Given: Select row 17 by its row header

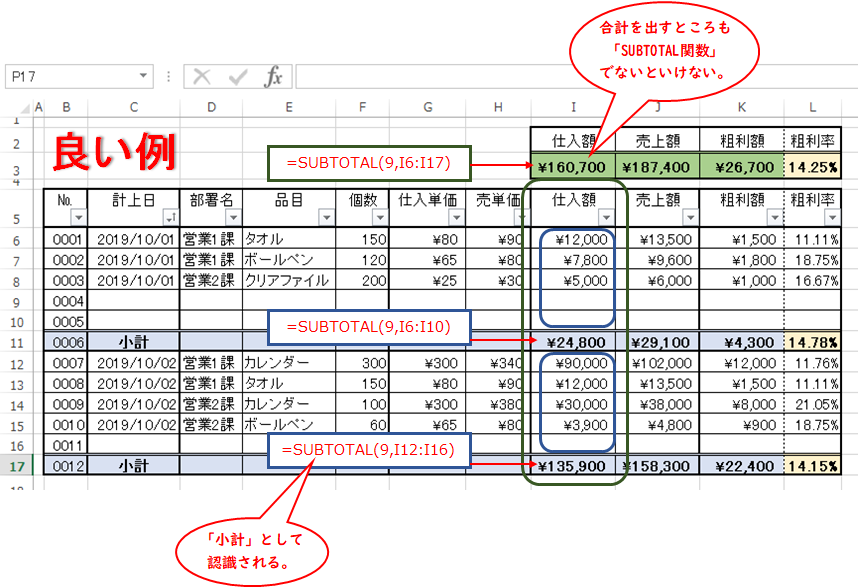Looking at the screenshot, I should [17, 465].
